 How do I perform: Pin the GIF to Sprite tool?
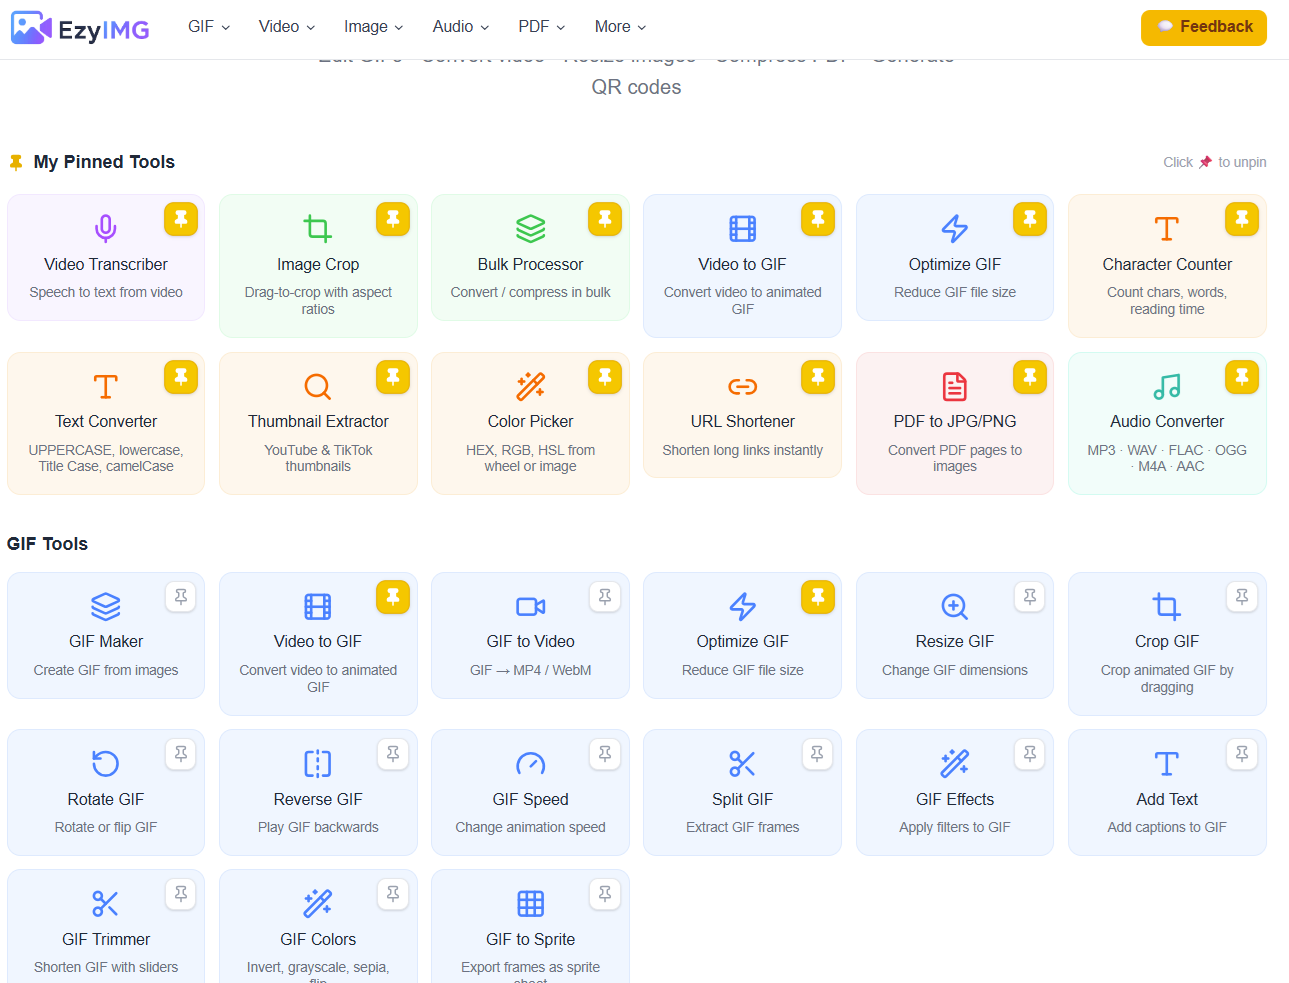click(605, 894)
